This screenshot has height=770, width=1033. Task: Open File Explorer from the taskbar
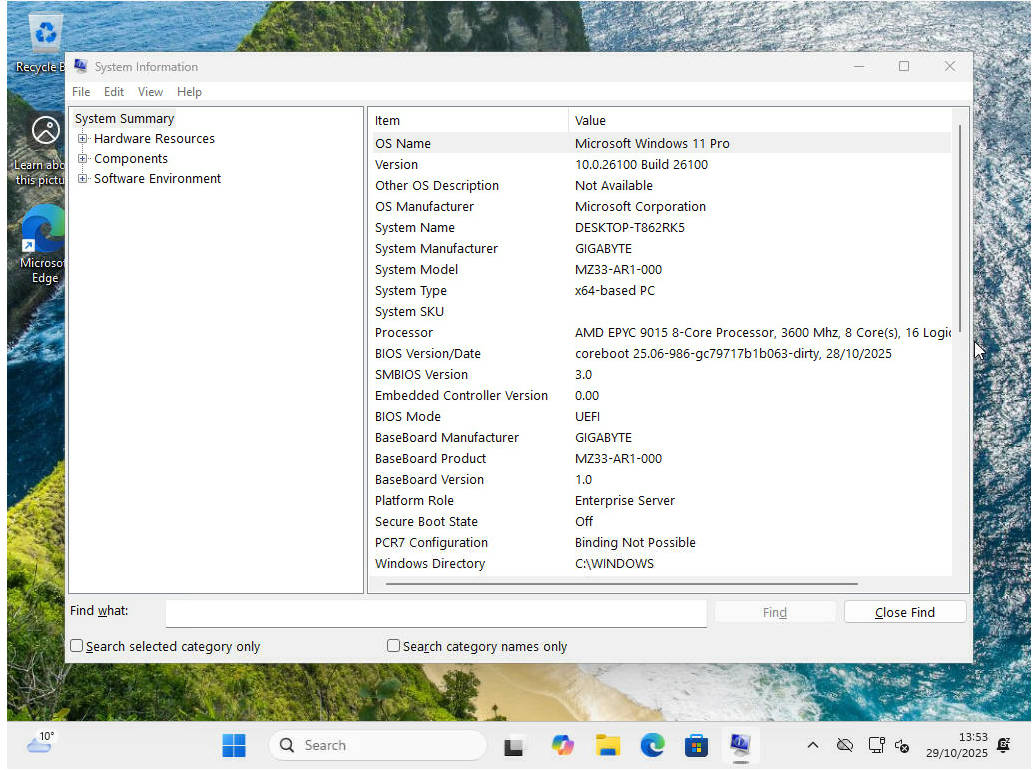click(x=608, y=745)
